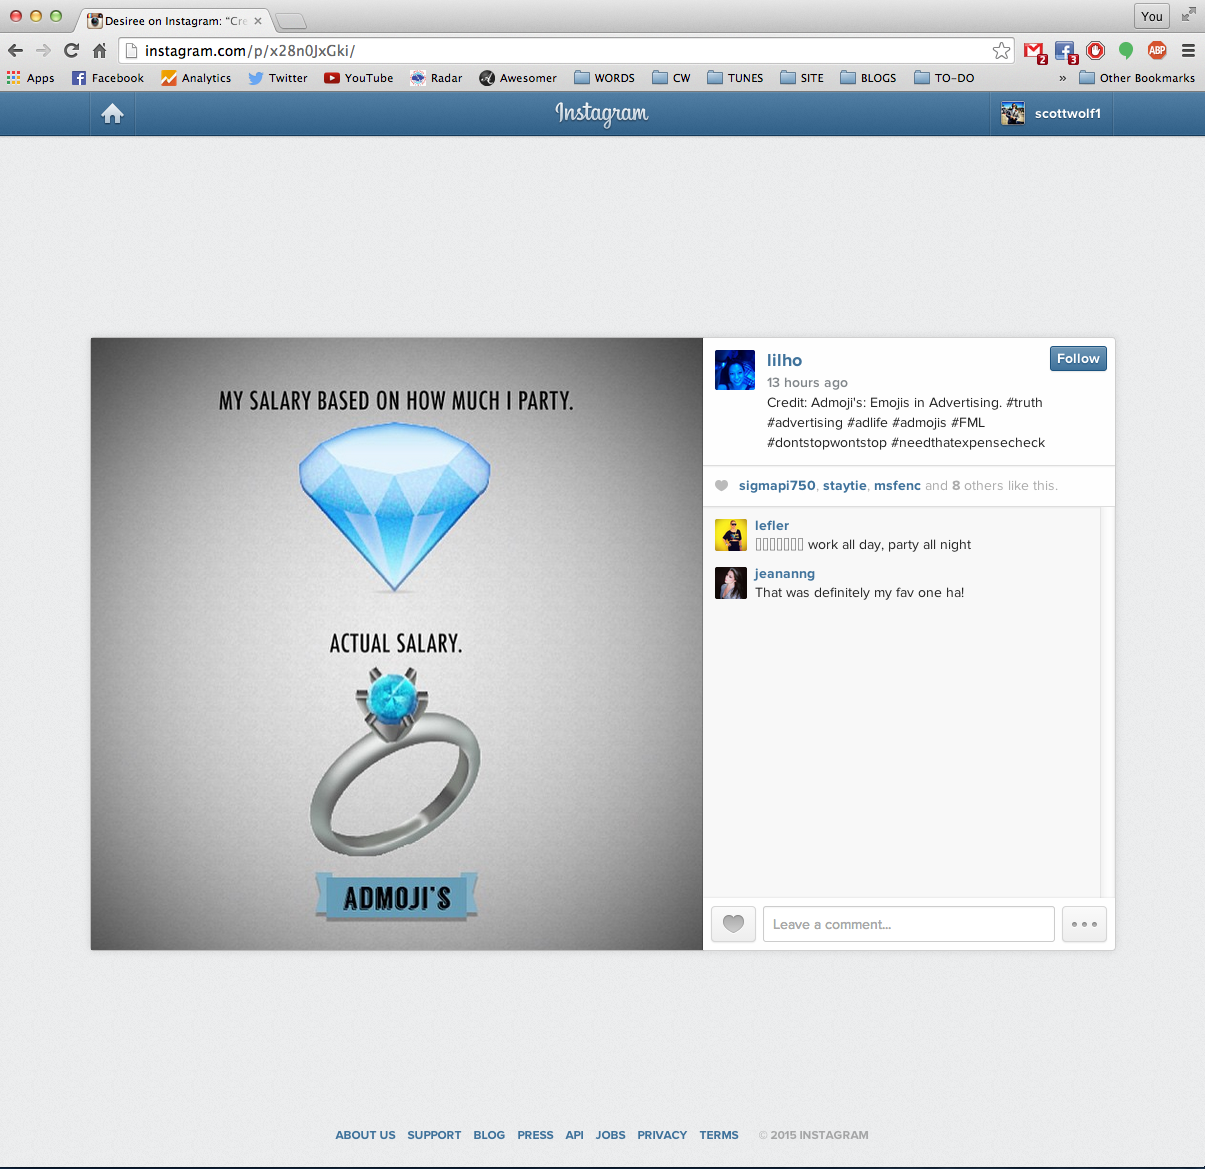Open the Chrome hamburger menu
This screenshot has width=1205, height=1169.
[1188, 50]
